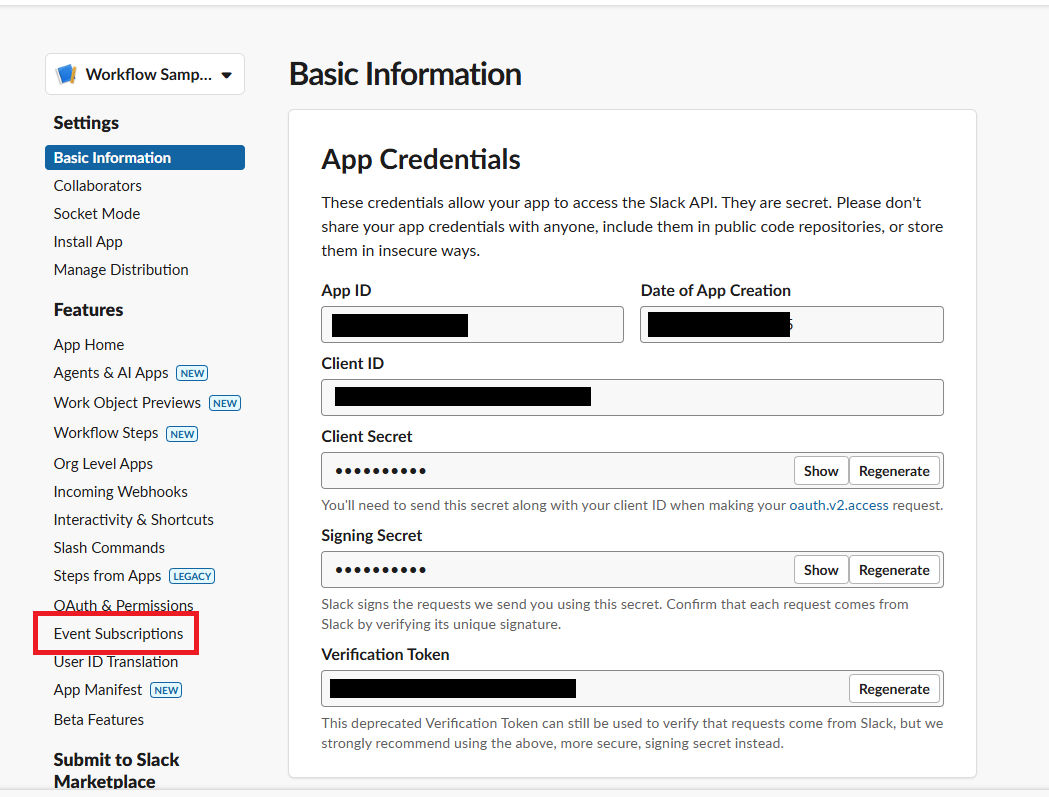Open OAuth & Permissions page
The width and height of the screenshot is (1049, 797).
click(123, 605)
